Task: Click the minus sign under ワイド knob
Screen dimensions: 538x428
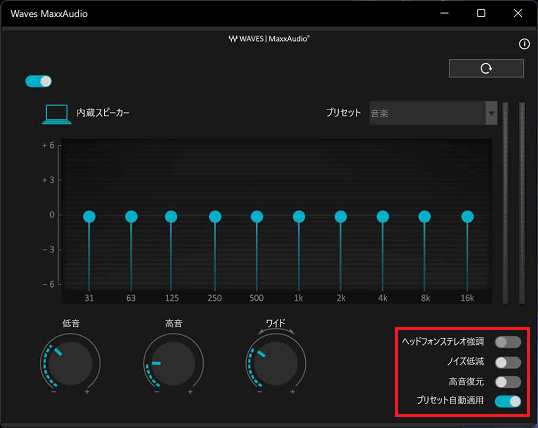Action: (x=260, y=392)
